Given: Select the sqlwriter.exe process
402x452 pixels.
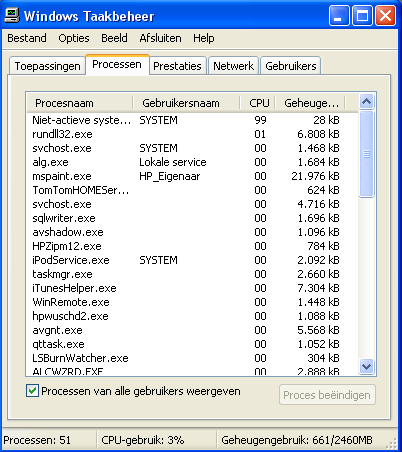Looking at the screenshot, I should [192, 218].
